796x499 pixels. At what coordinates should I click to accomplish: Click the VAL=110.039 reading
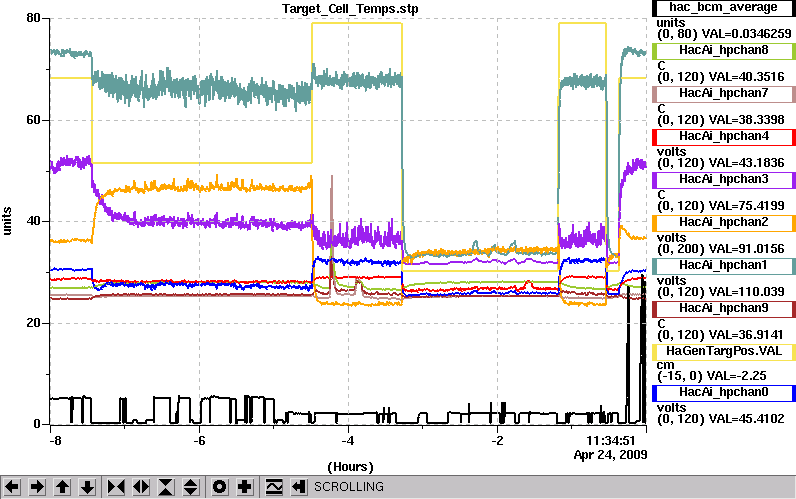(746, 292)
